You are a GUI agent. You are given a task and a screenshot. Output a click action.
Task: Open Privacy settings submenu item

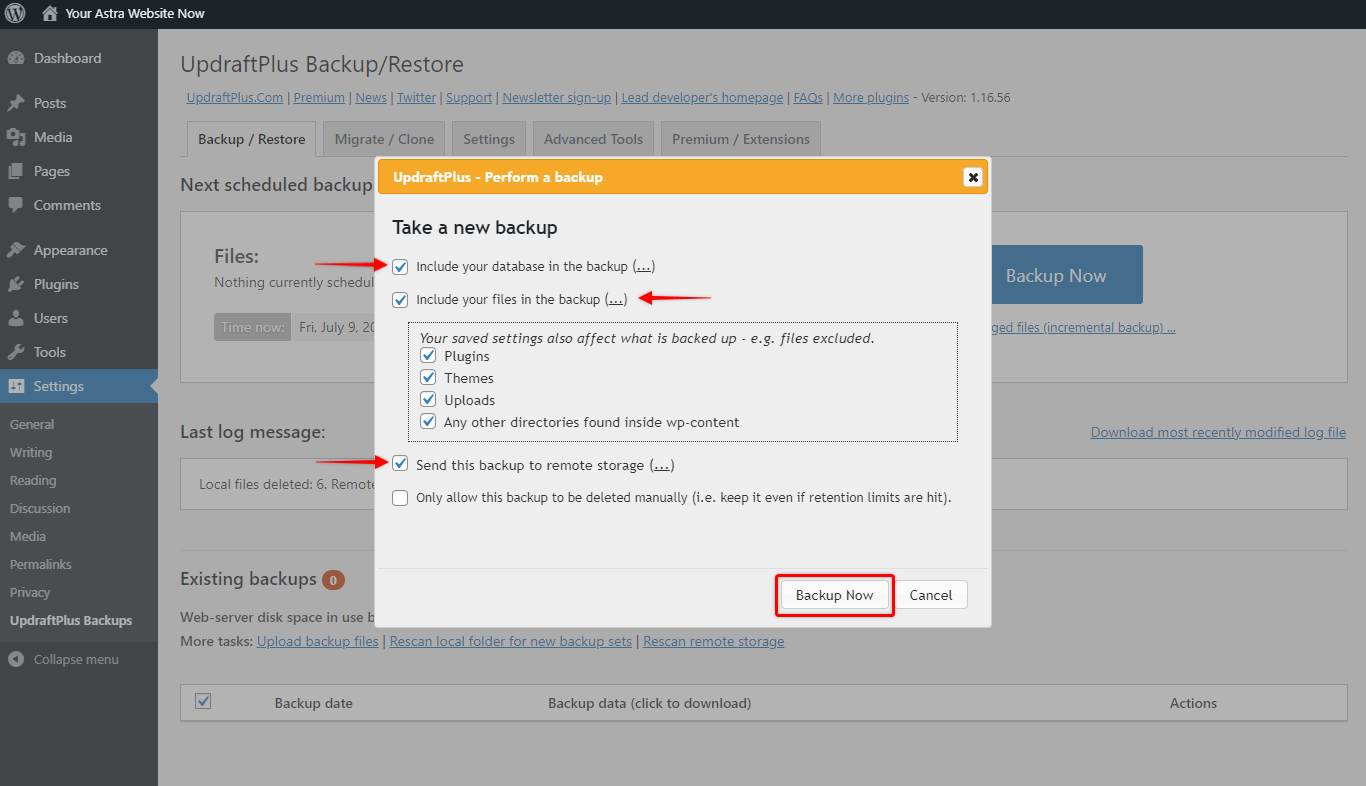[30, 592]
